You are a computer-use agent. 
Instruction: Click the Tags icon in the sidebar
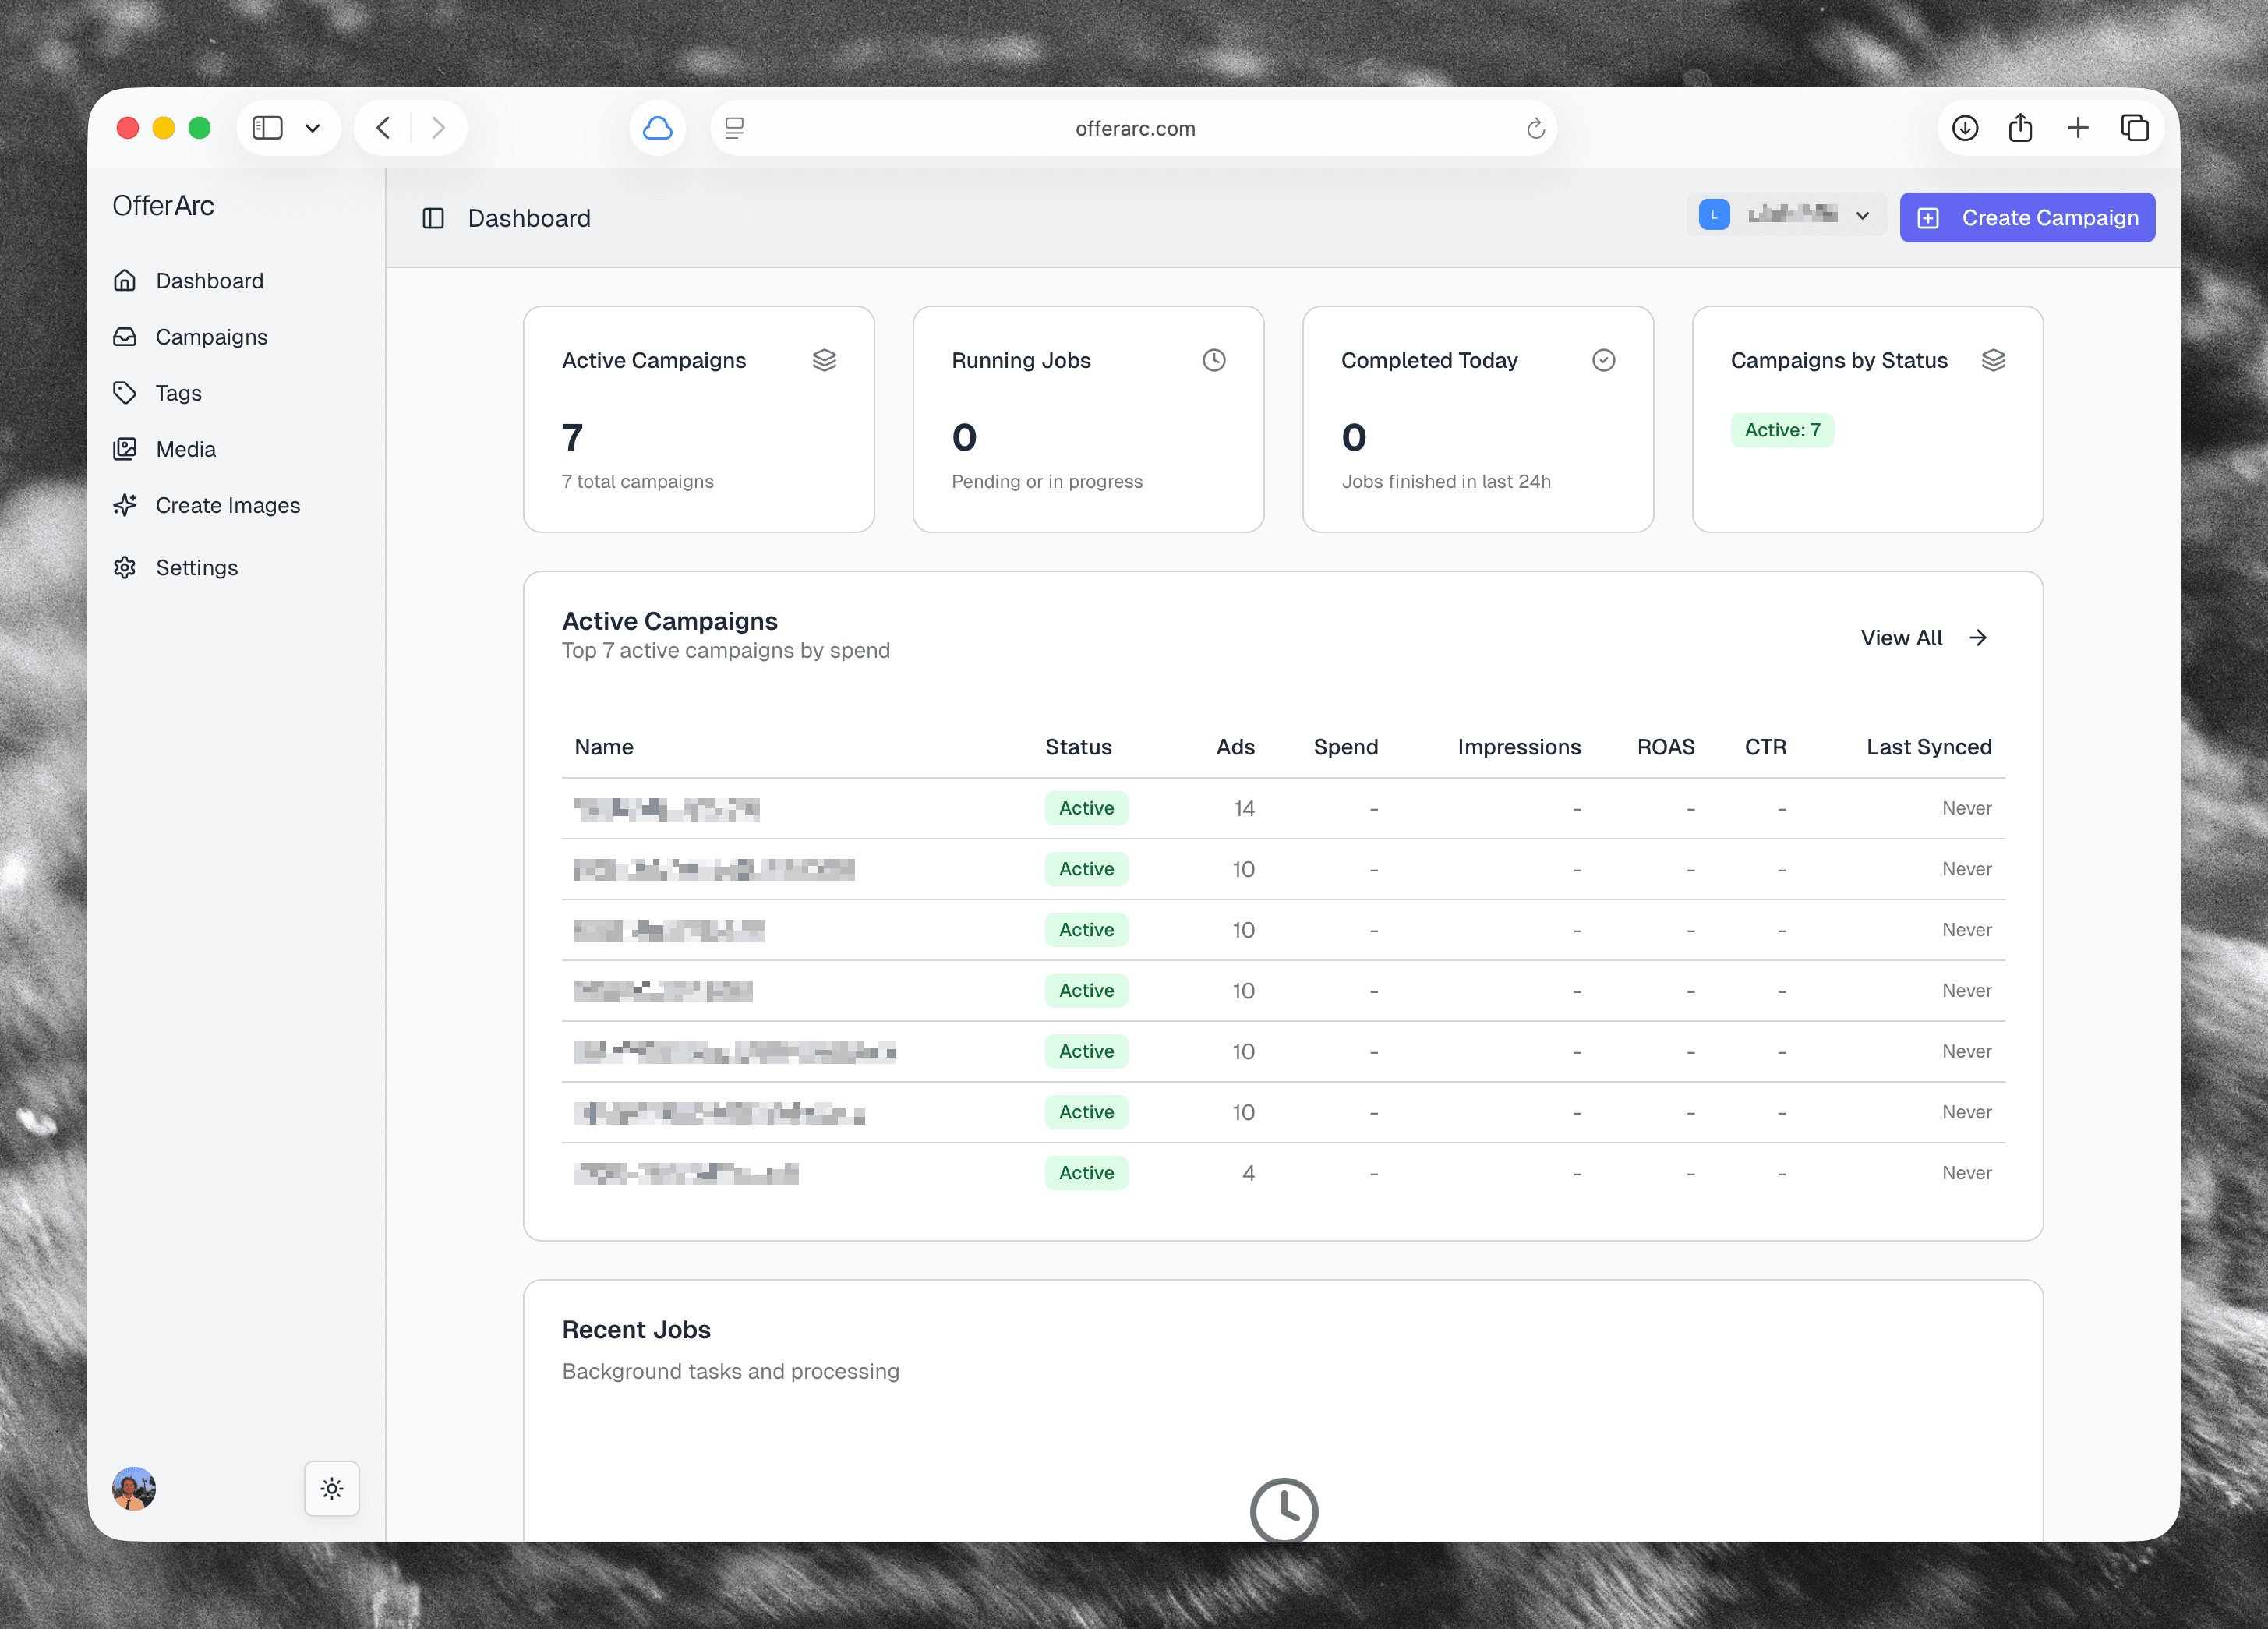coord(125,393)
